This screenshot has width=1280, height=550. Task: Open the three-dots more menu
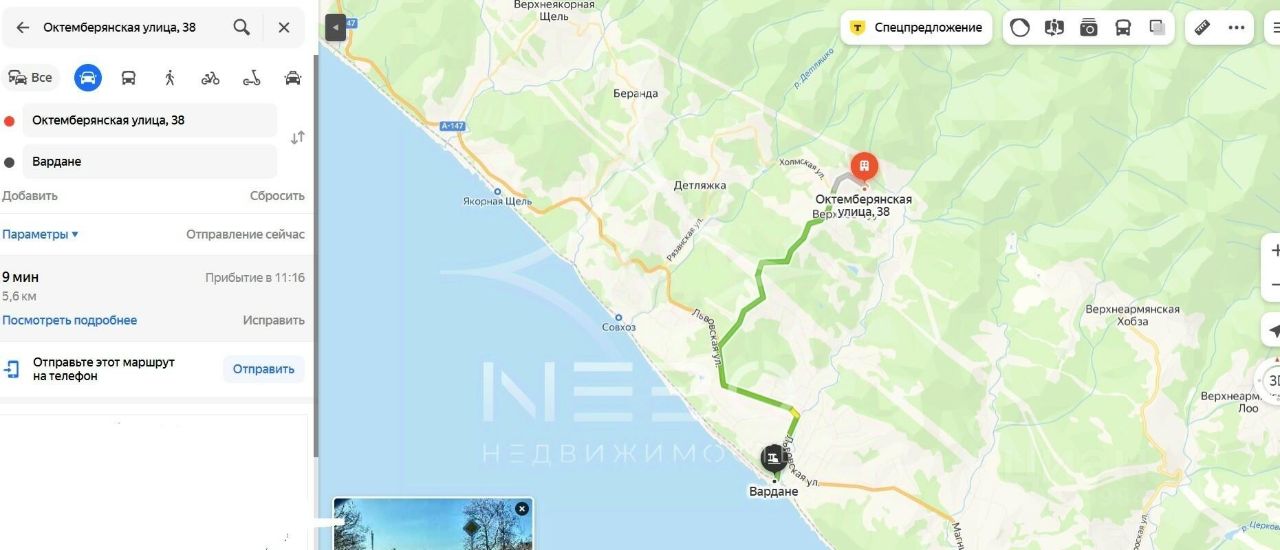point(1237,28)
